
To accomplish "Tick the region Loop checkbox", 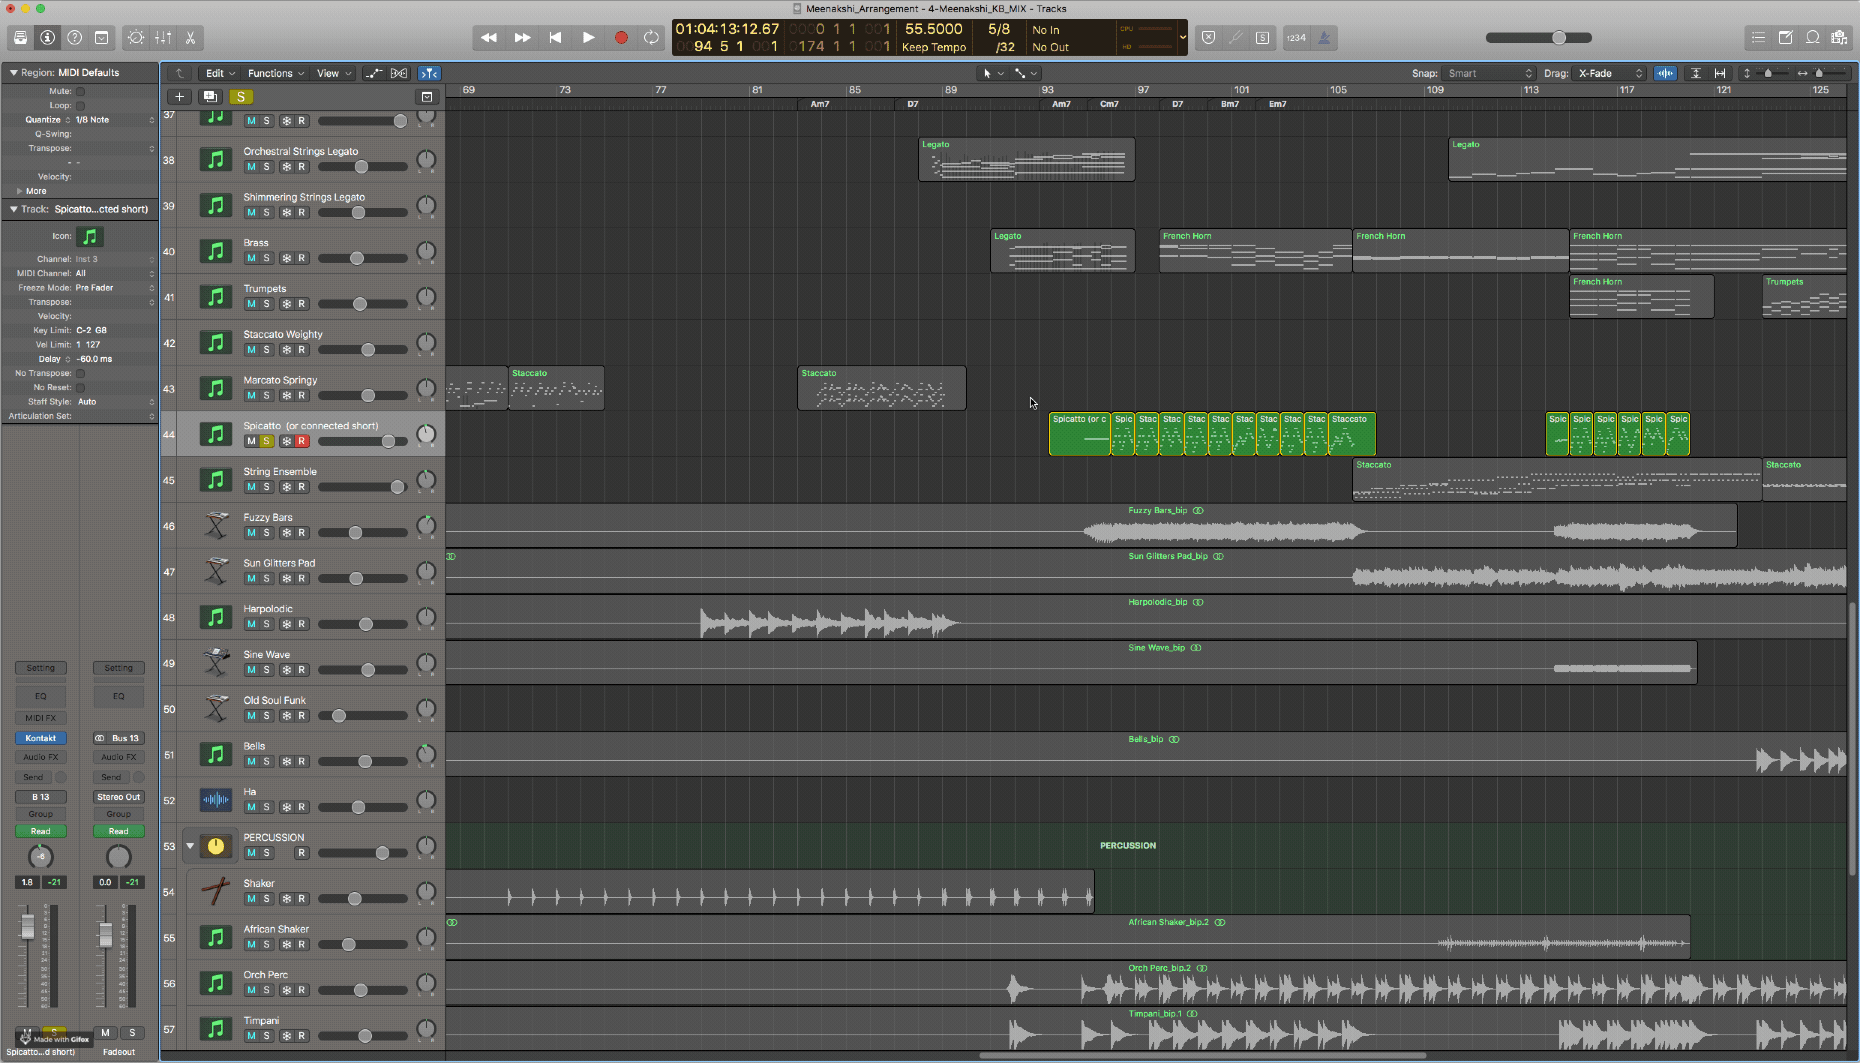I will [x=80, y=105].
